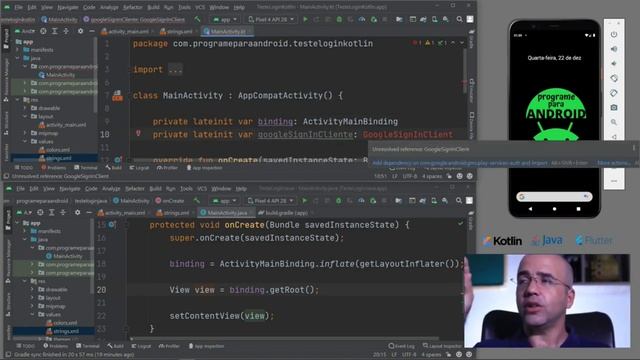This screenshot has height=360, width=640.
Task: Open Search Everywhere magnifier in Kotlin window
Action: (459, 19)
